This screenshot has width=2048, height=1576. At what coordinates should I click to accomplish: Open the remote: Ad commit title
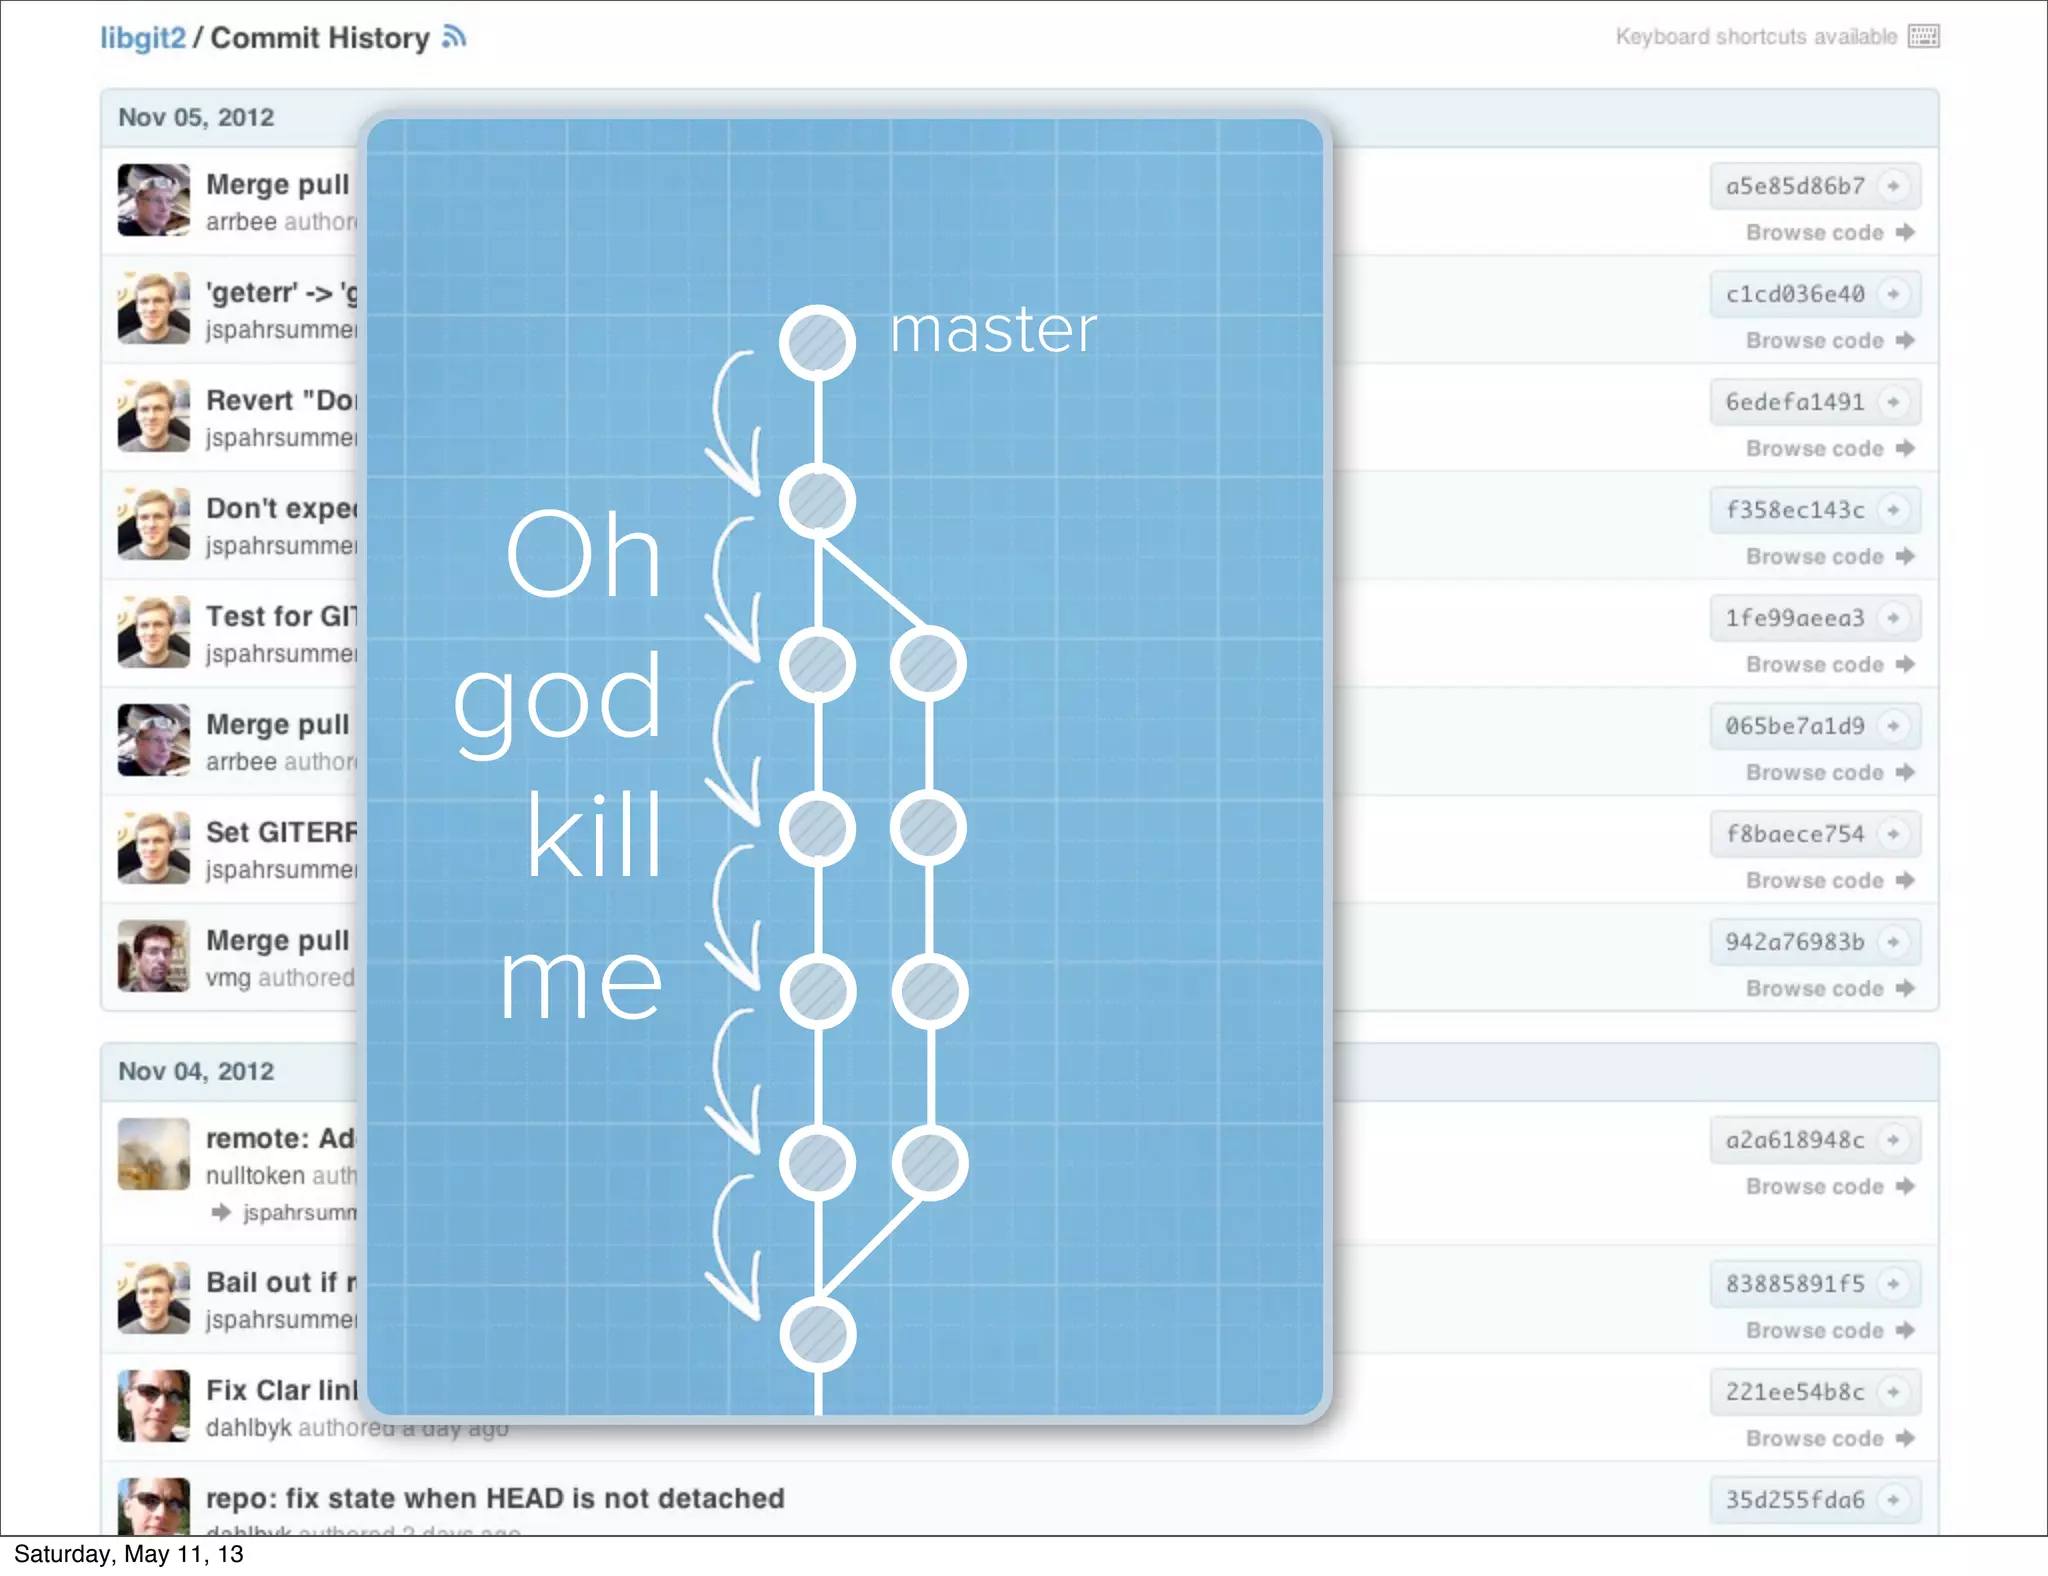click(281, 1138)
